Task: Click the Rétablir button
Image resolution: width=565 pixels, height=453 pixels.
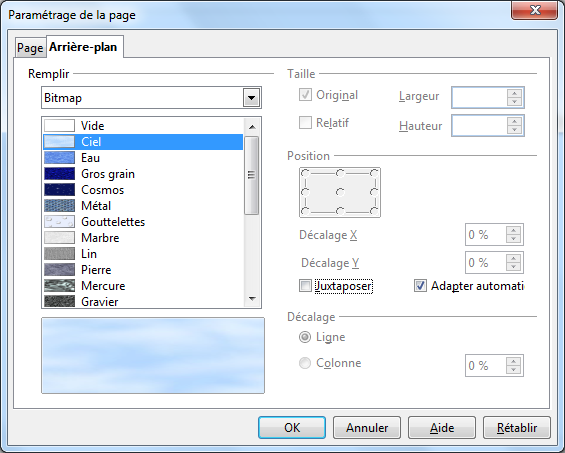Action: (517, 428)
